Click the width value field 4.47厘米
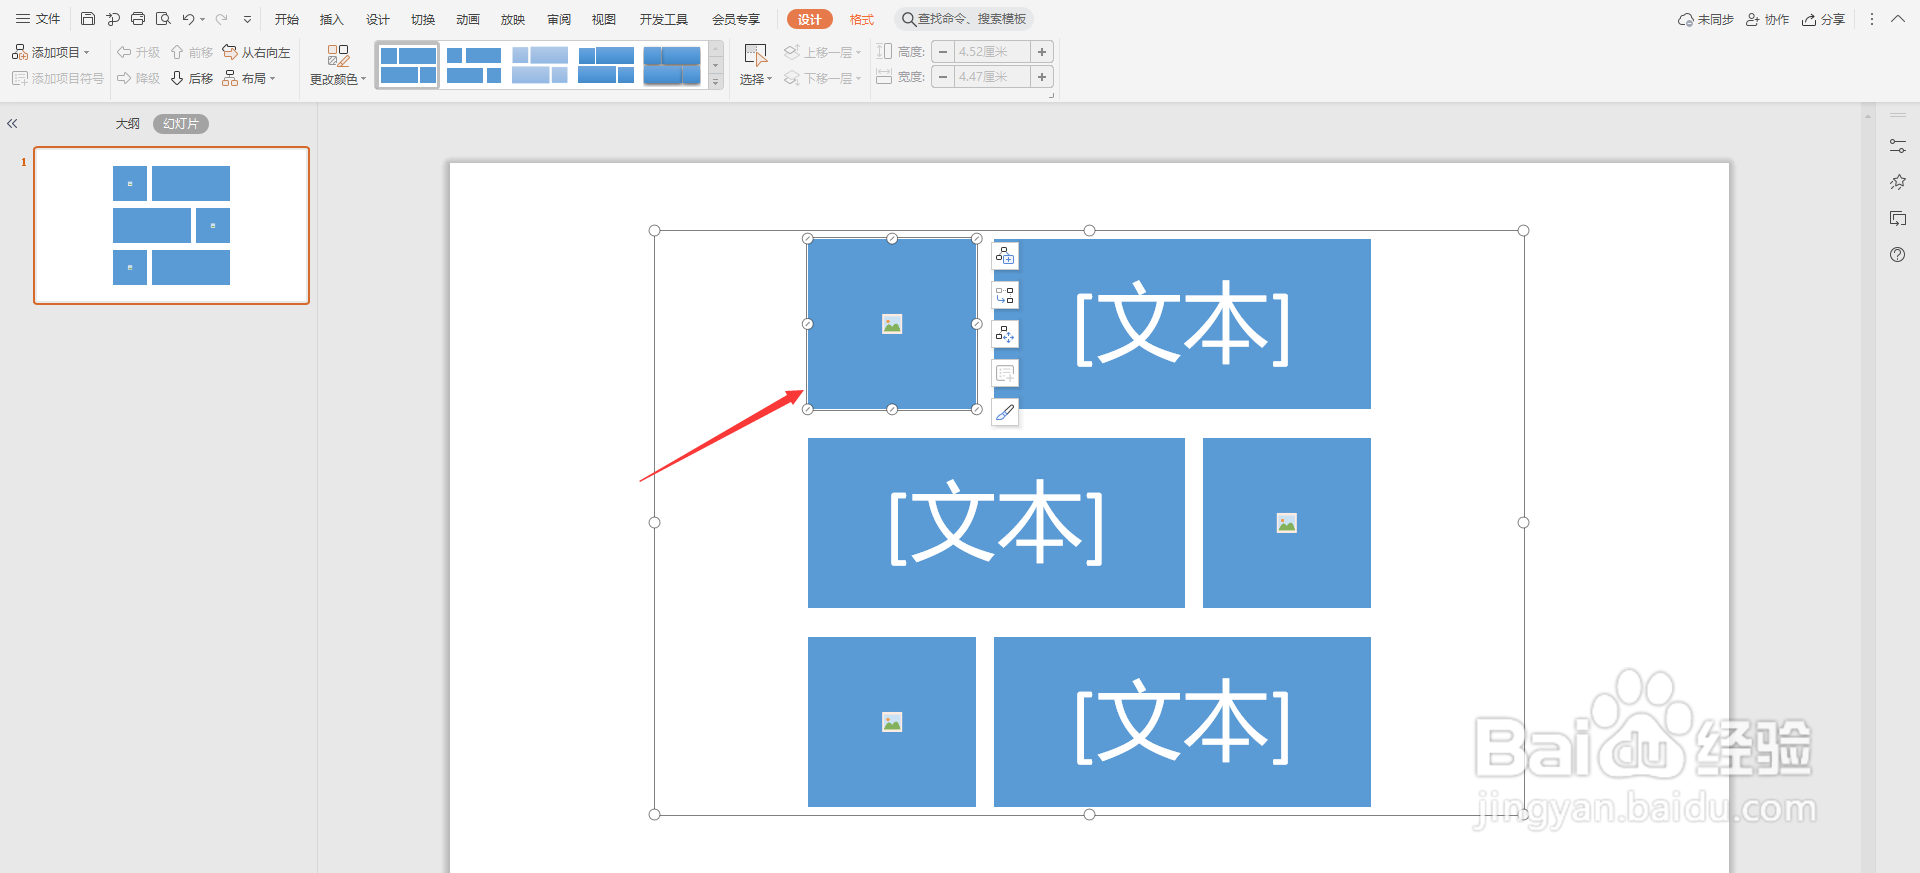Viewport: 1920px width, 873px height. 992,77
